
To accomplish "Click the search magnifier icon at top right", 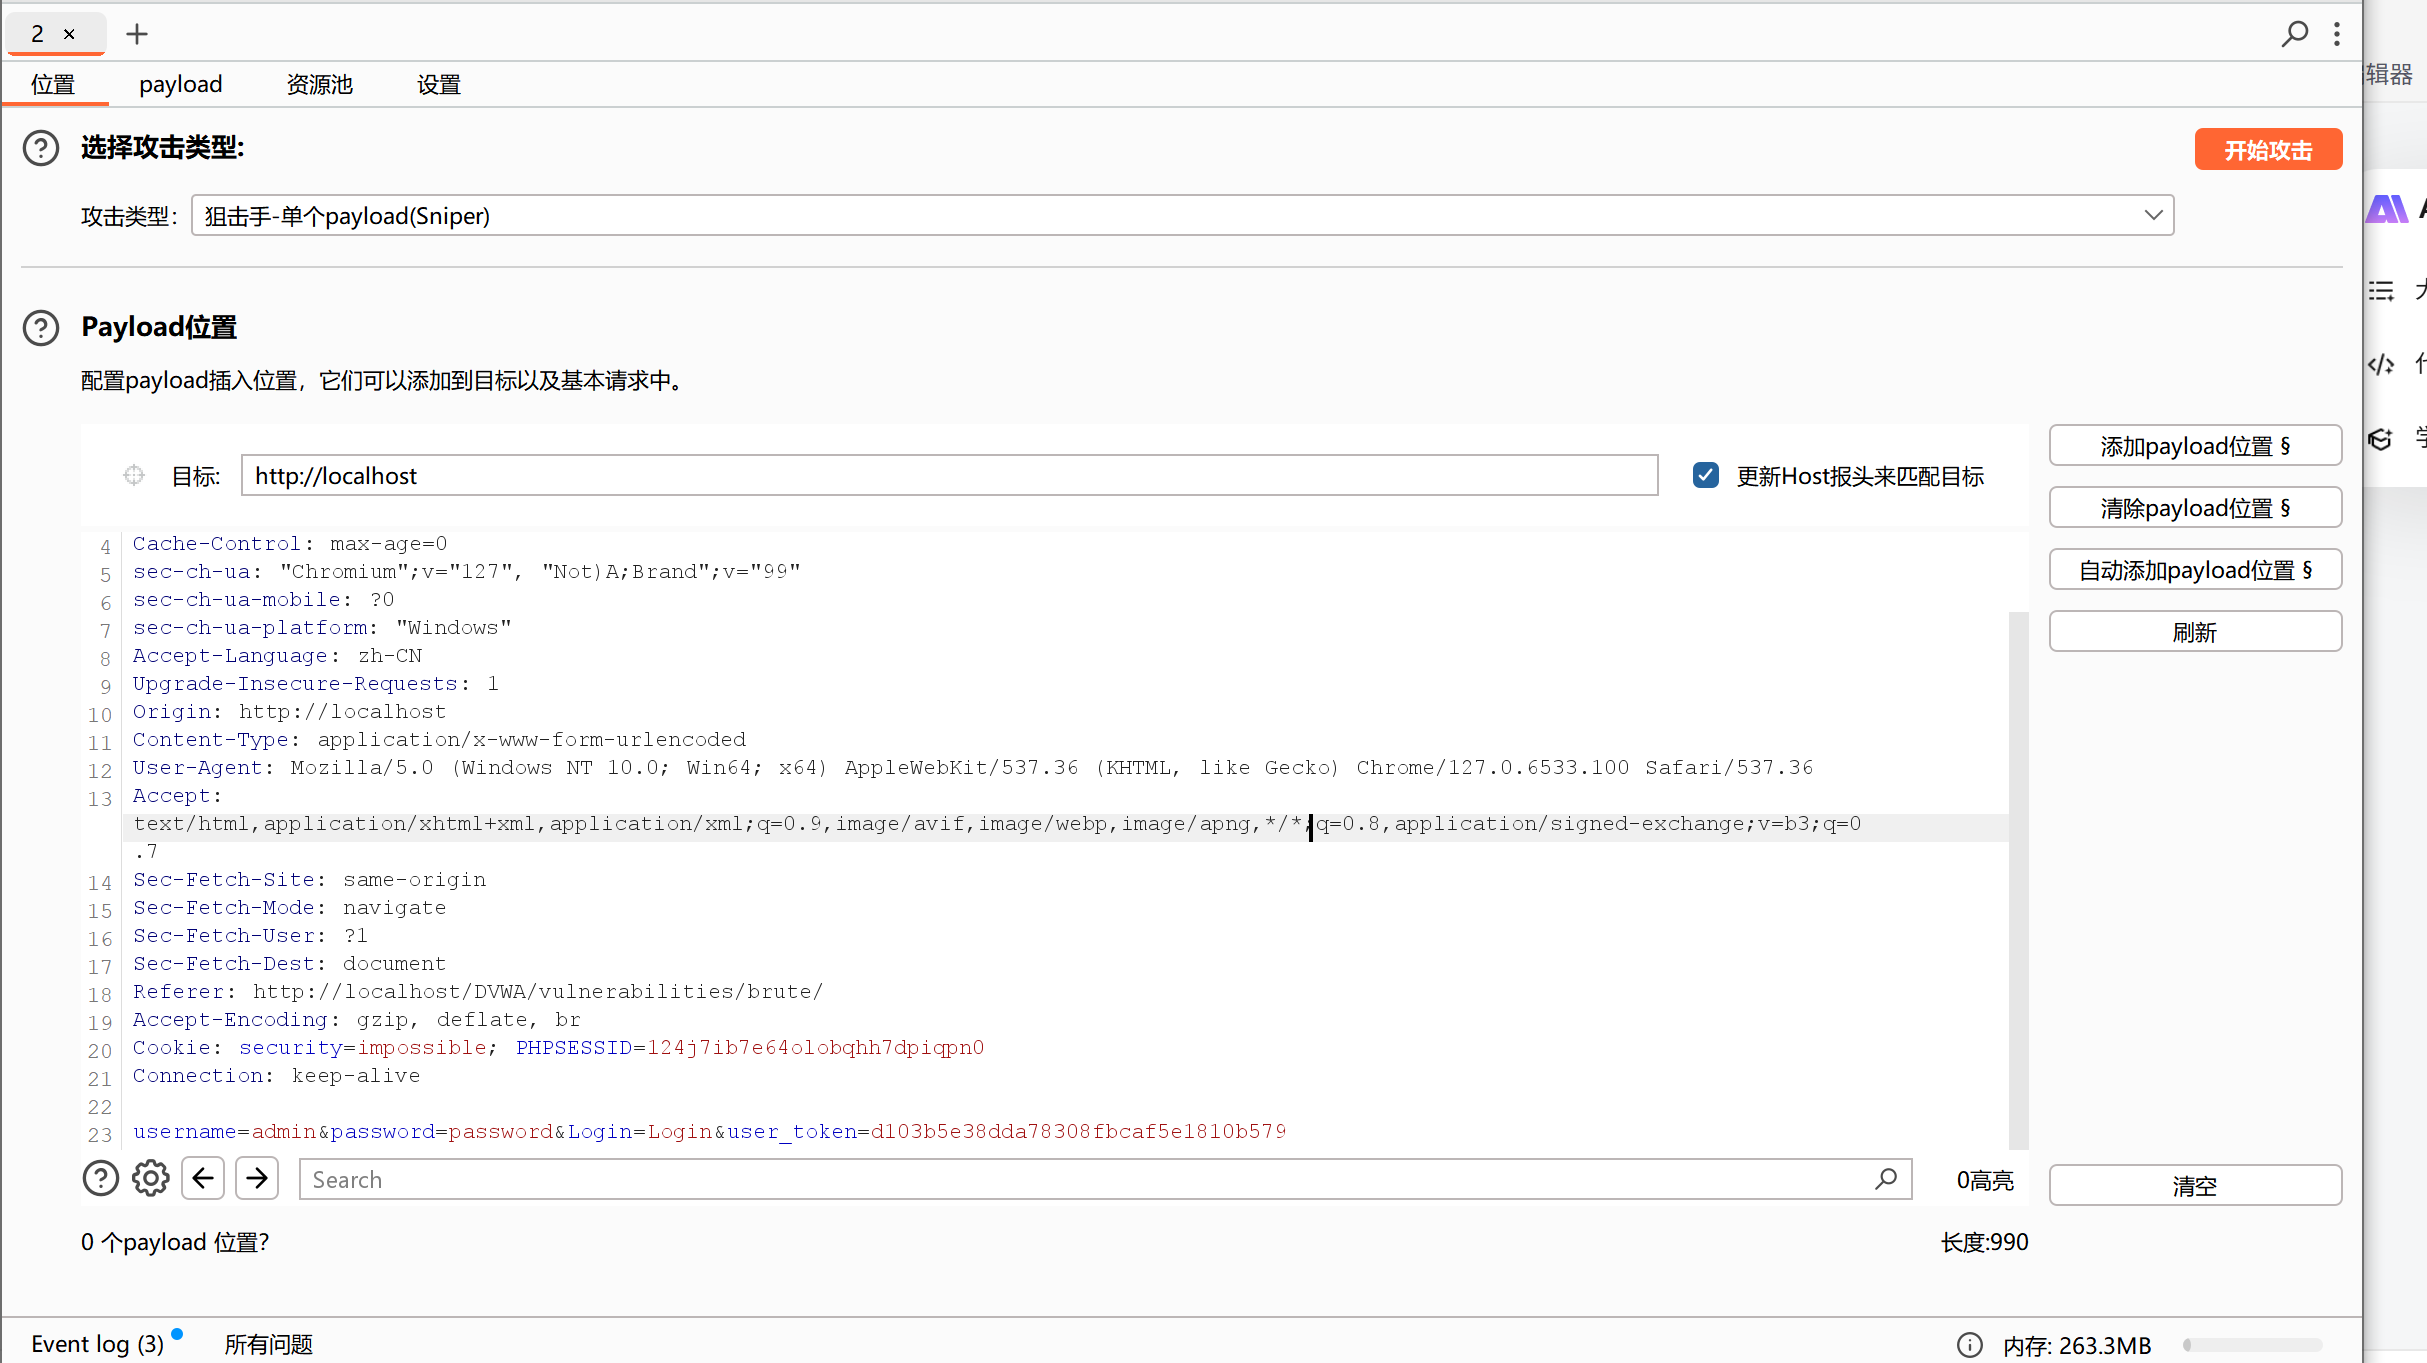I will 2294,34.
